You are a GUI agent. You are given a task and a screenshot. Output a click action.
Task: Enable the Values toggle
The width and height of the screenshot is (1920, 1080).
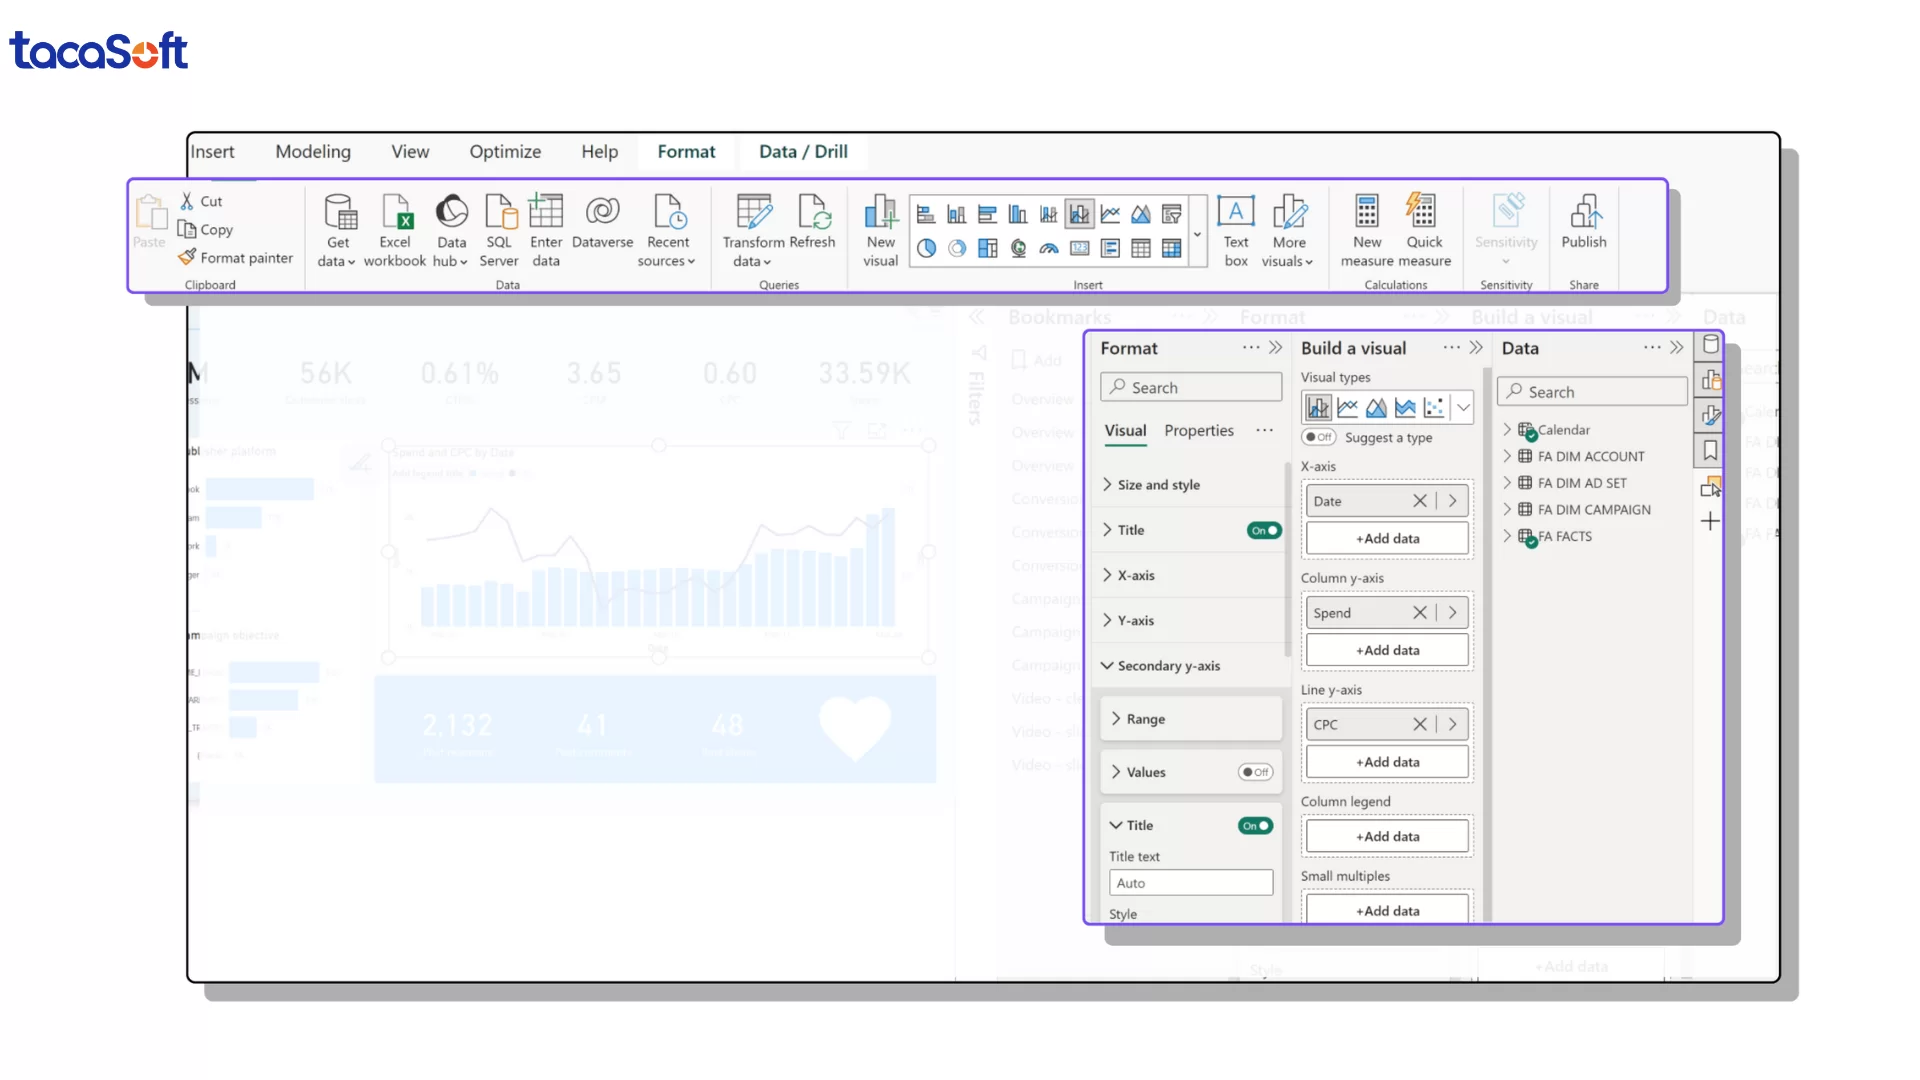(x=1257, y=772)
